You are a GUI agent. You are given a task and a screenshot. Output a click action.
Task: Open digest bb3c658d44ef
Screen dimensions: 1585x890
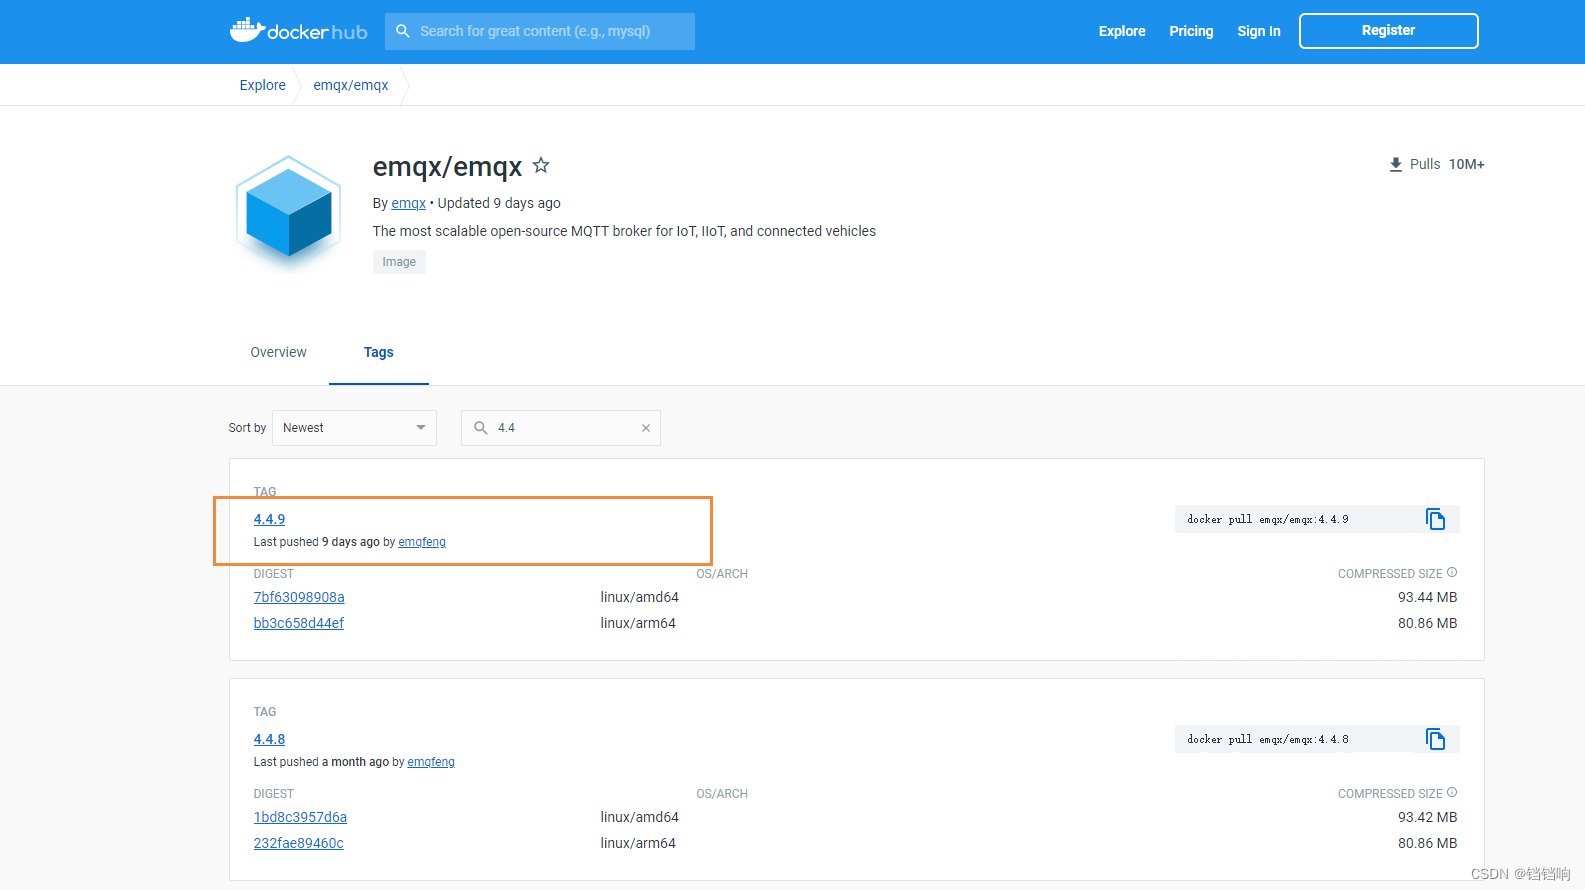pyautogui.click(x=299, y=623)
